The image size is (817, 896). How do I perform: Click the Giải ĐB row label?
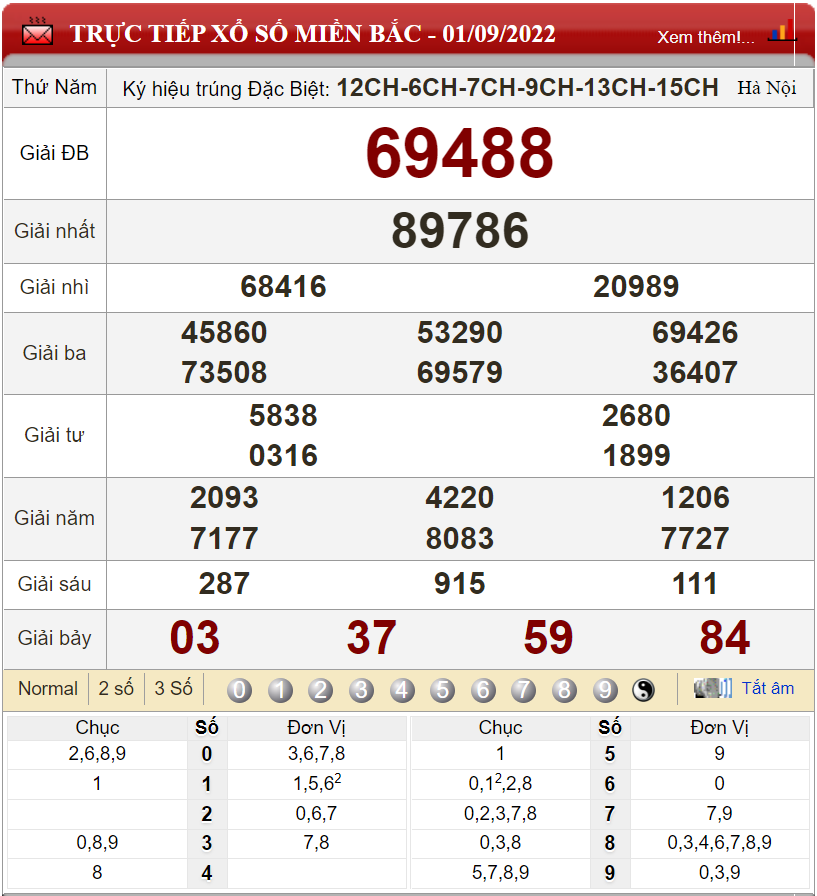click(x=55, y=153)
